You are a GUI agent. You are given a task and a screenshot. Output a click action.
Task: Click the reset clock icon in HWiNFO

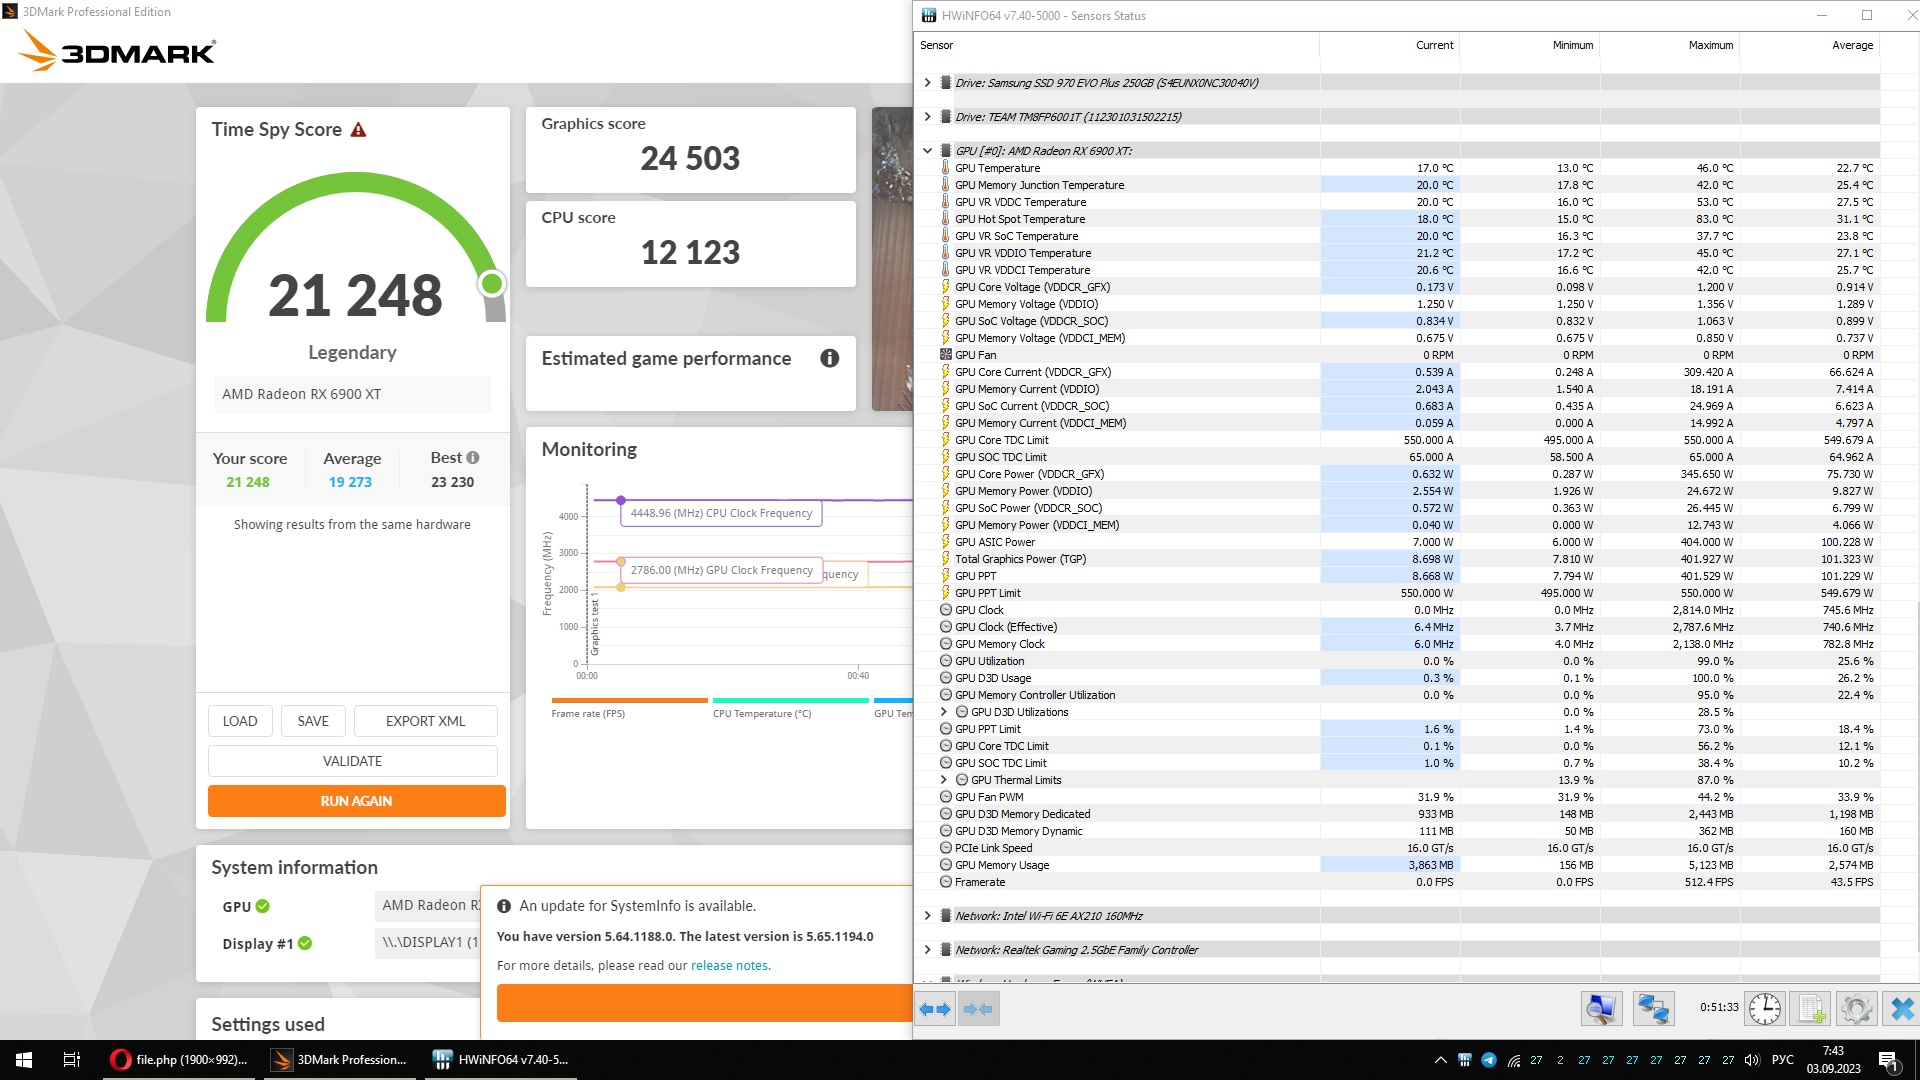point(1764,1009)
